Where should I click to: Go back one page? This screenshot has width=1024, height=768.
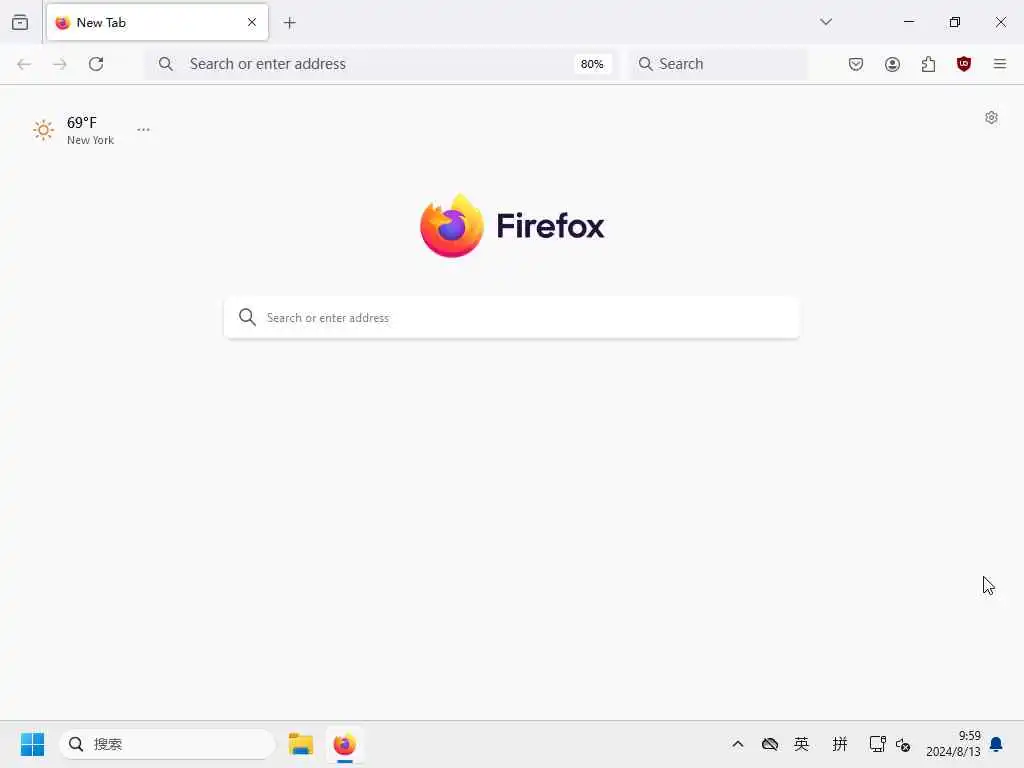pos(24,64)
